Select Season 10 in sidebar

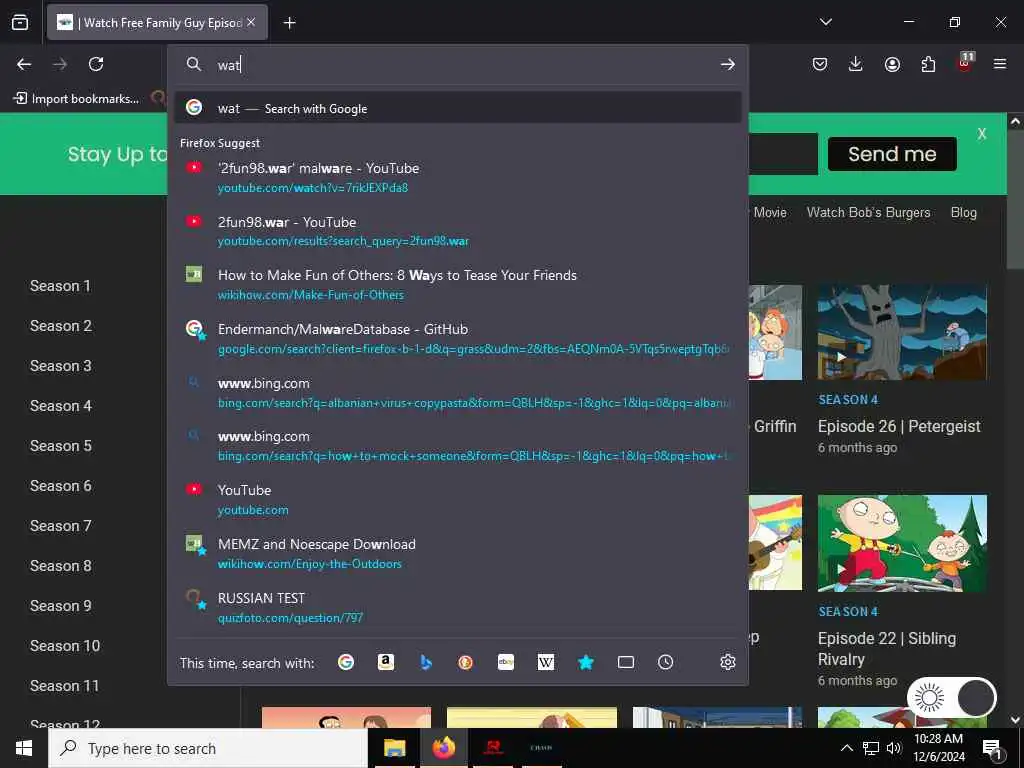pyautogui.click(x=65, y=646)
